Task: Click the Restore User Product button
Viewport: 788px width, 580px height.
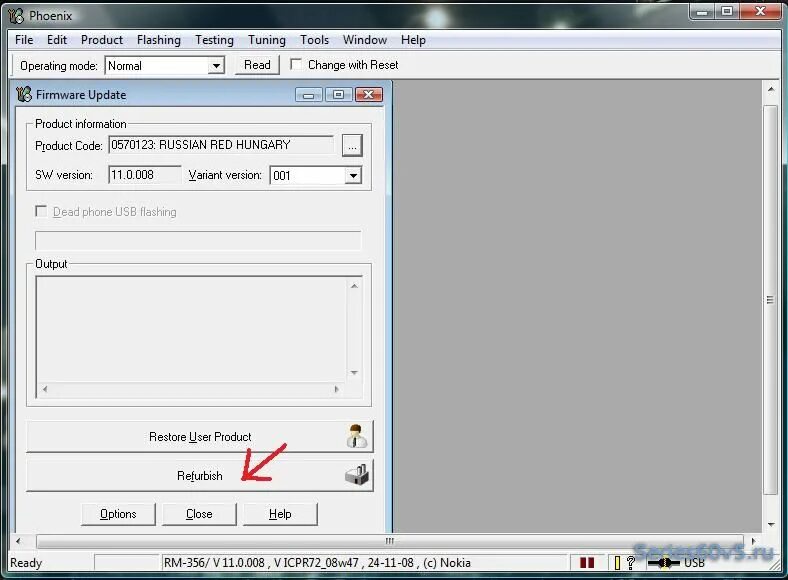Action: pyautogui.click(x=200, y=436)
